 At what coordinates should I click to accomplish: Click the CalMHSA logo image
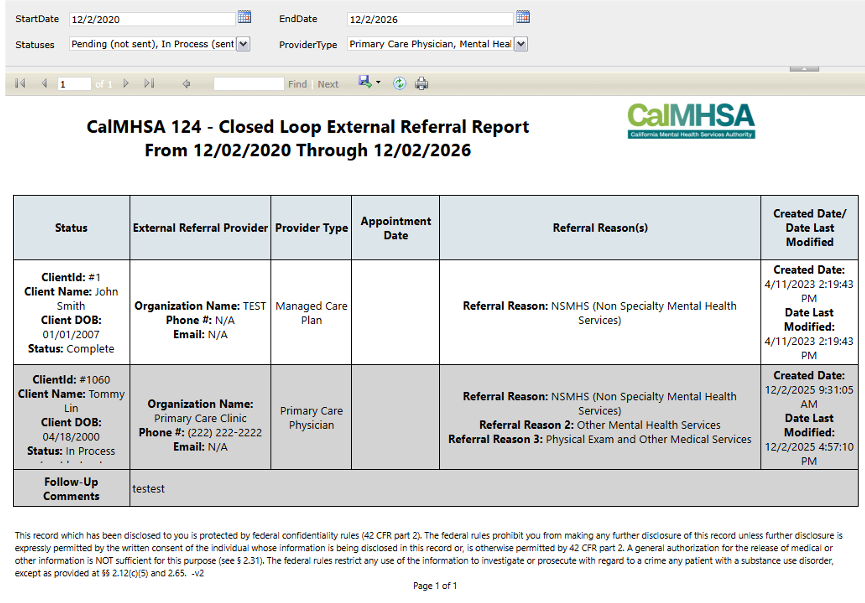690,121
